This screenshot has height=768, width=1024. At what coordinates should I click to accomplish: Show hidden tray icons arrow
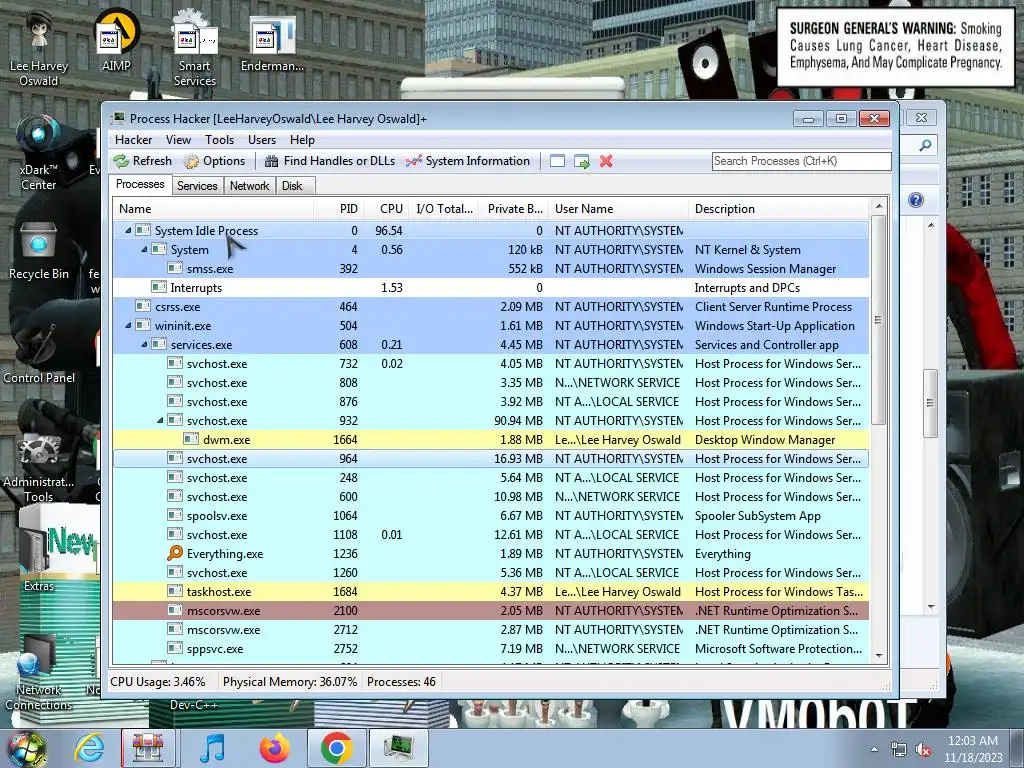pyautogui.click(x=874, y=750)
